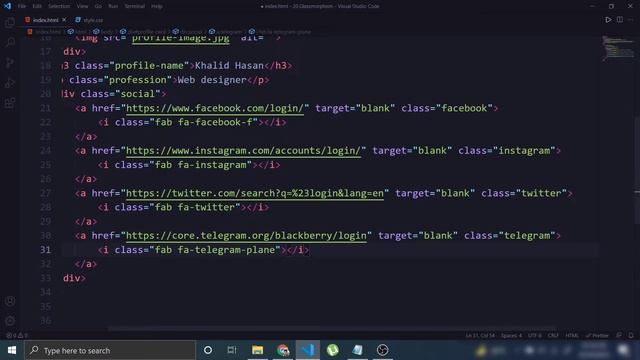
Task: Click Ln 31, Col 54 status item
Action: (480, 336)
